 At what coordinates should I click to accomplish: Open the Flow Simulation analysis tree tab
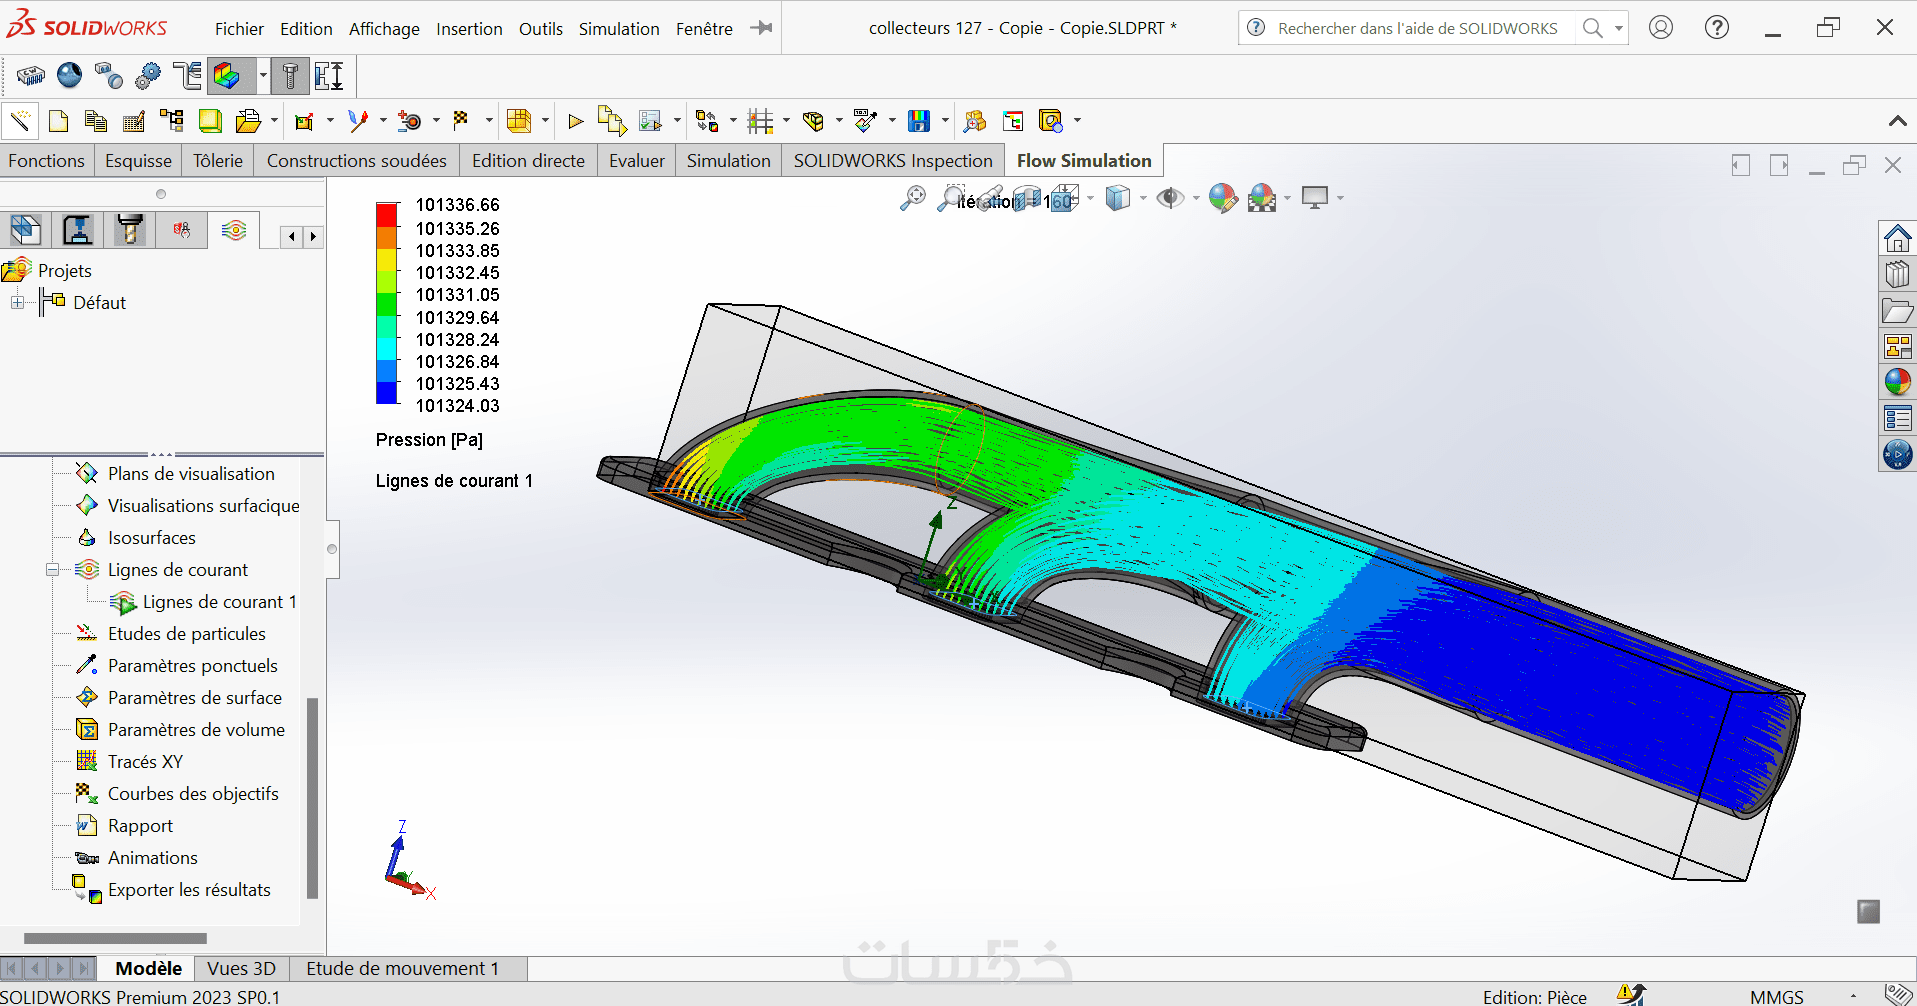234,230
